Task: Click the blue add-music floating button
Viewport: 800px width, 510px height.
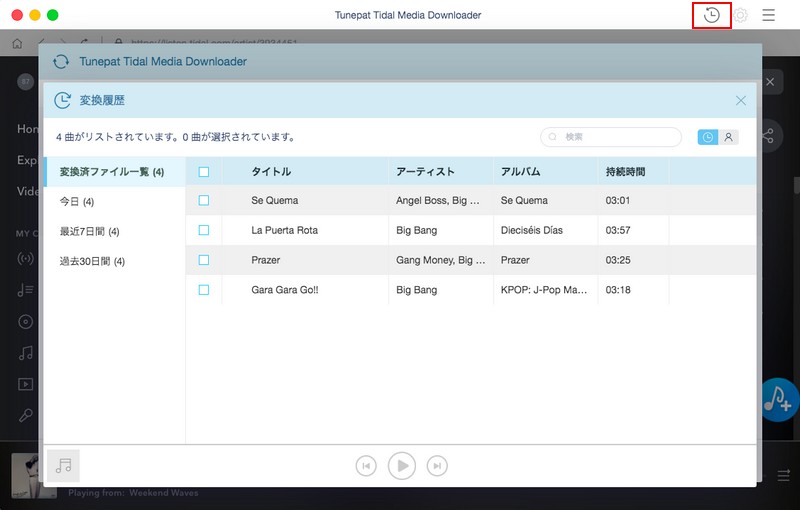Action: point(779,400)
